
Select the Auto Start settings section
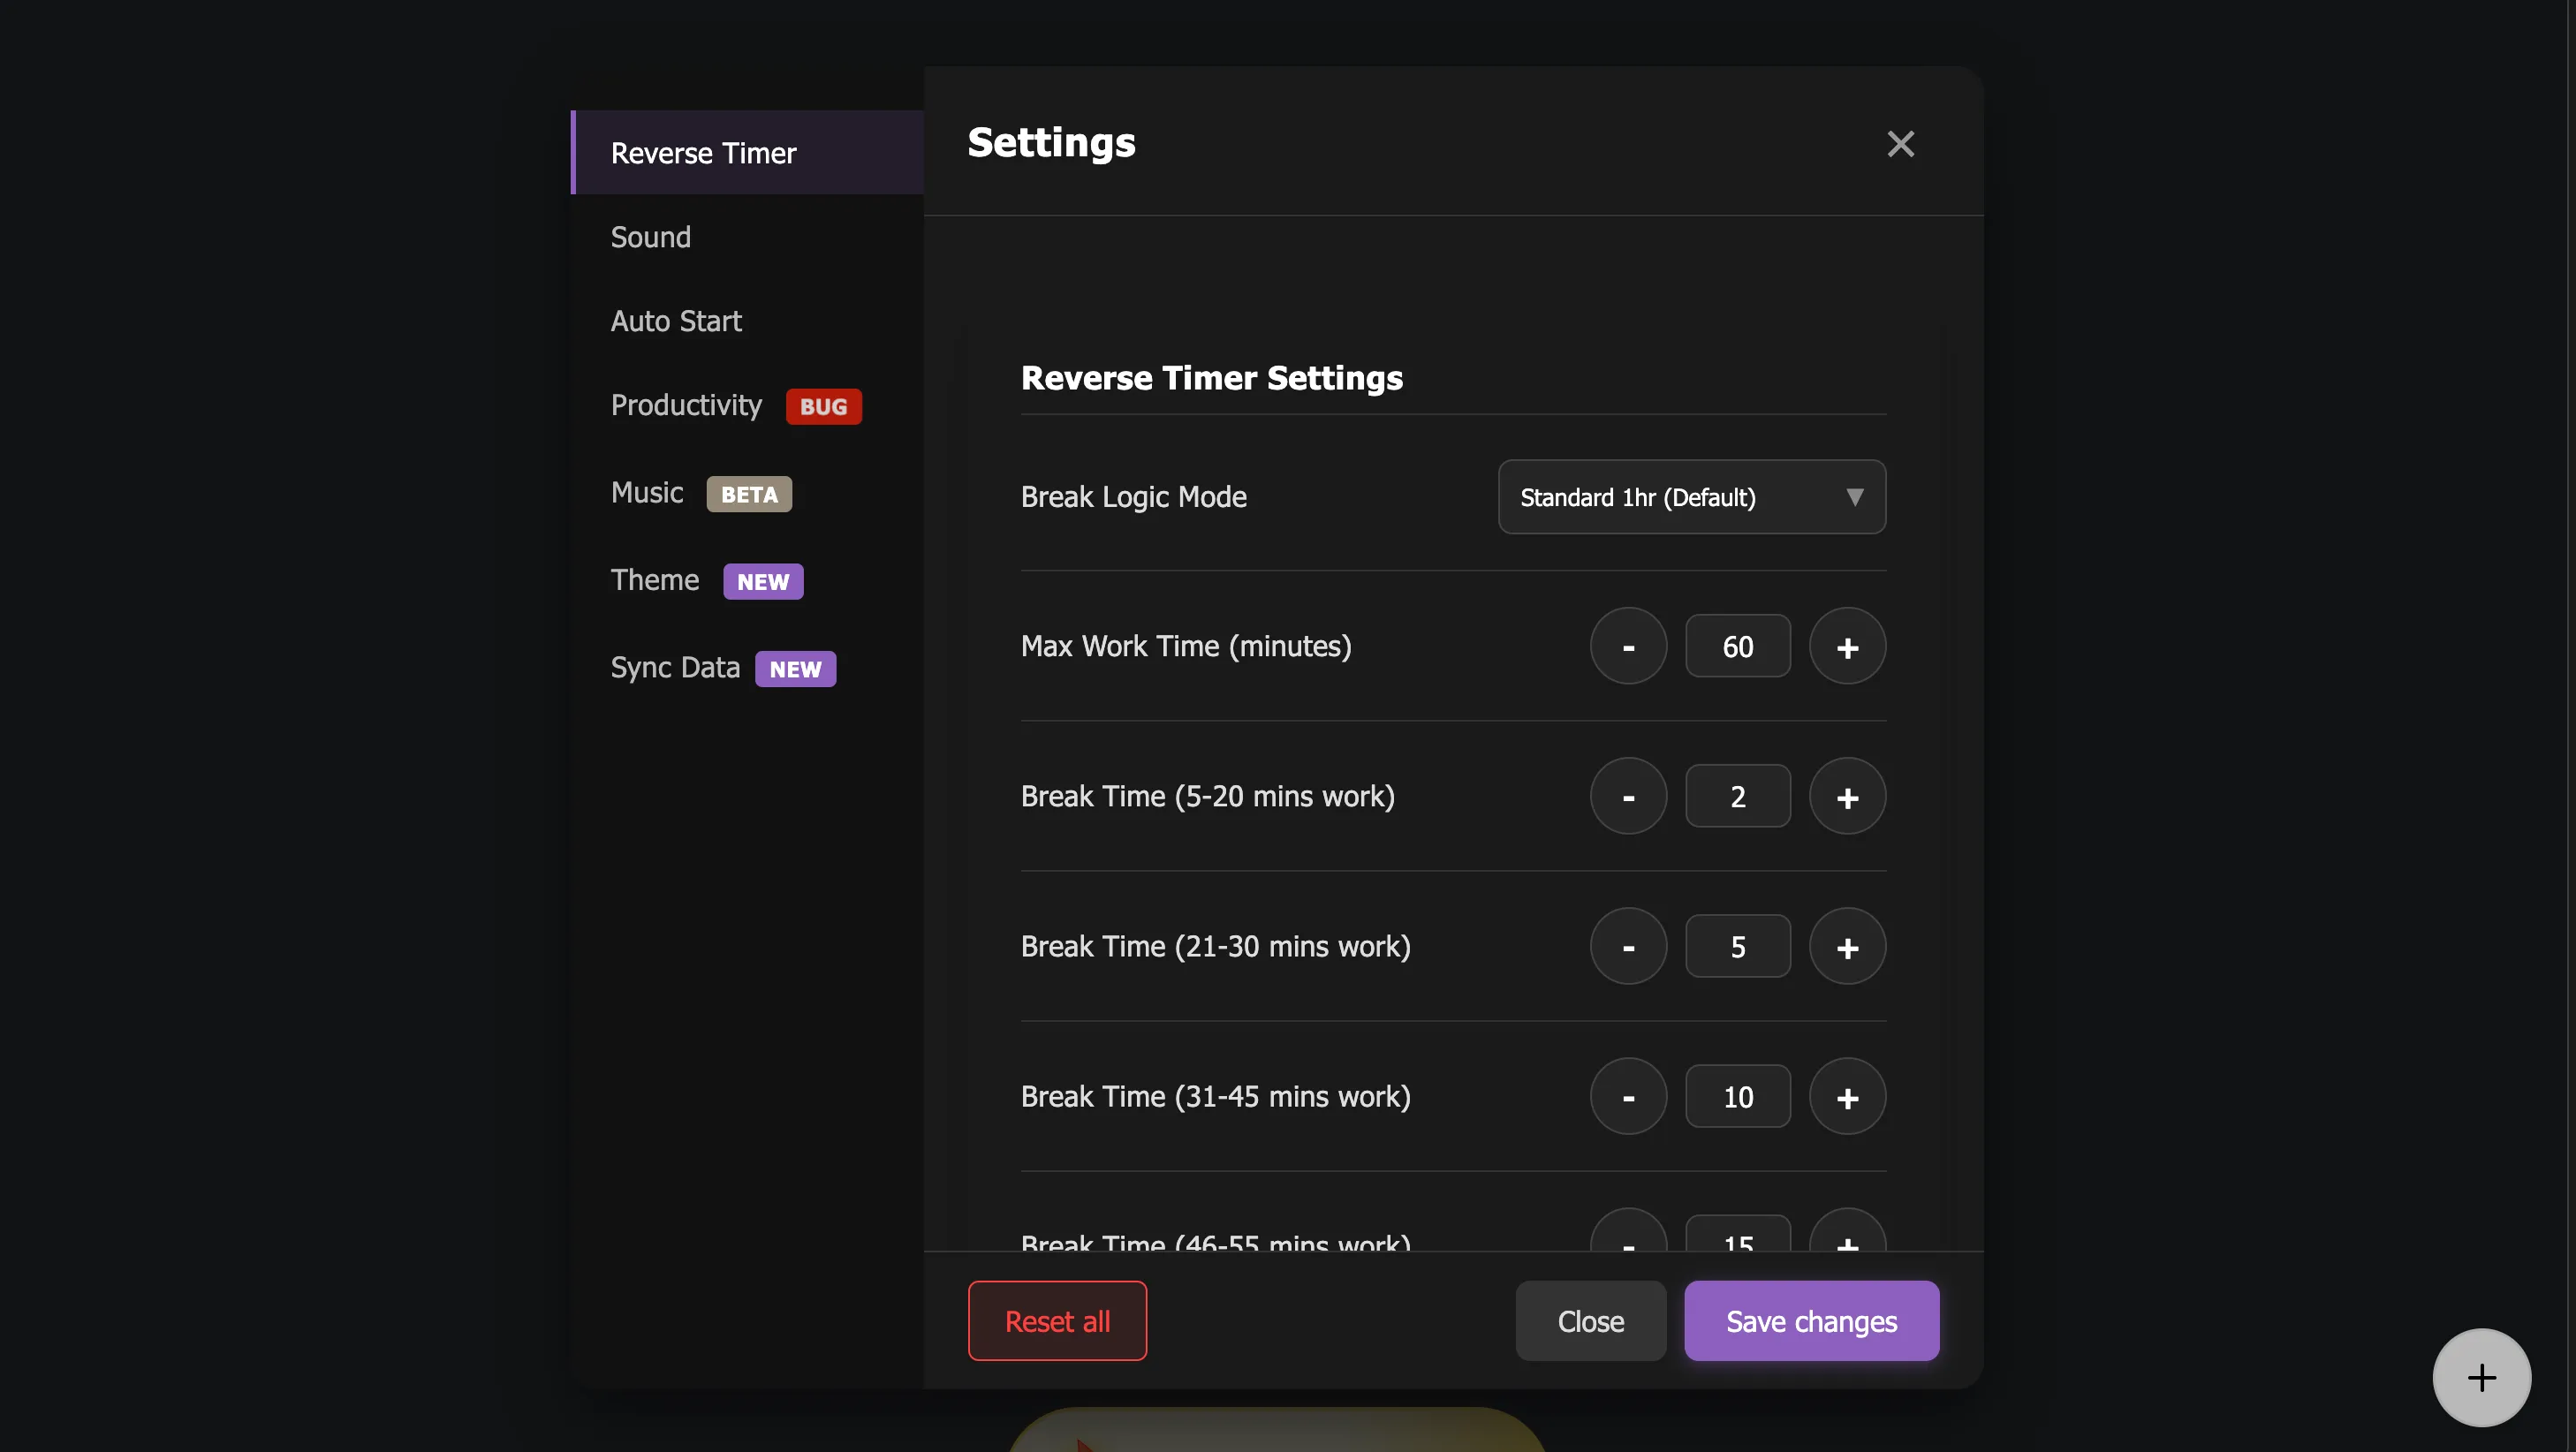(675, 320)
